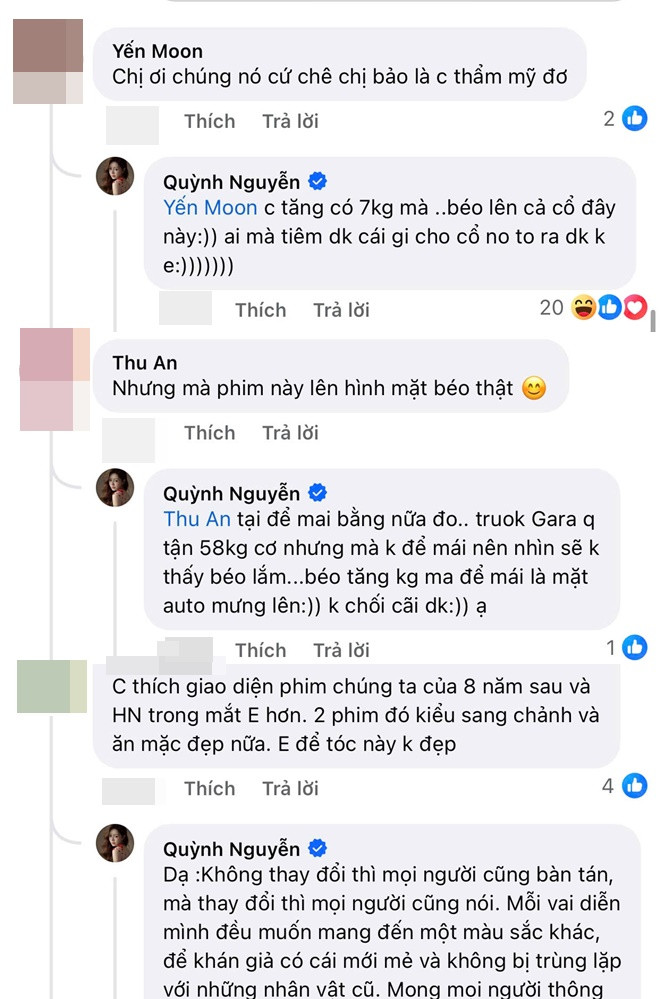Screen dimensions: 660x999
Task: Click Quỳnh Nguyễn's profile picture
Action: point(119,176)
